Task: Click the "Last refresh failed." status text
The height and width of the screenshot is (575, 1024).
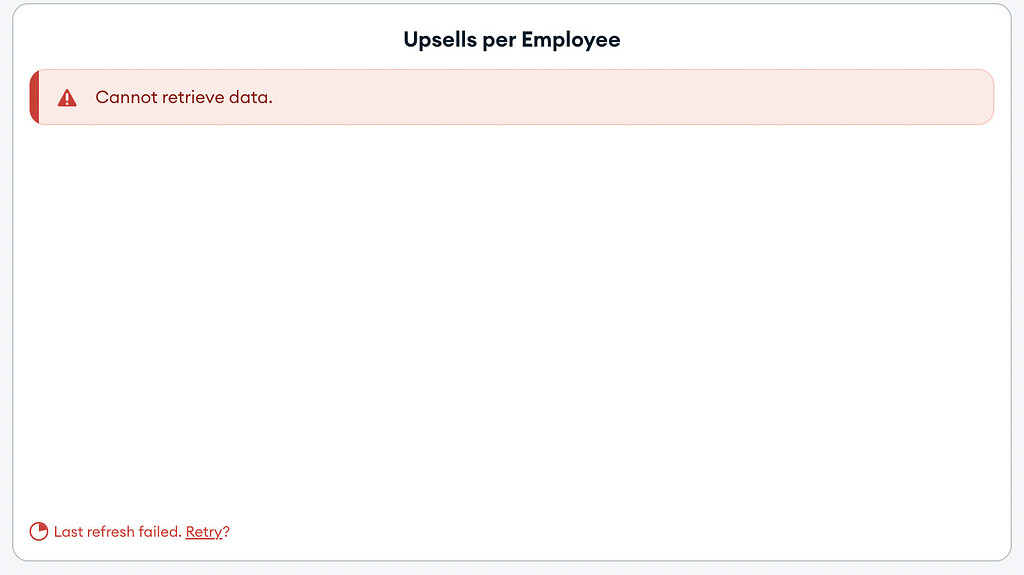Action: tap(118, 532)
